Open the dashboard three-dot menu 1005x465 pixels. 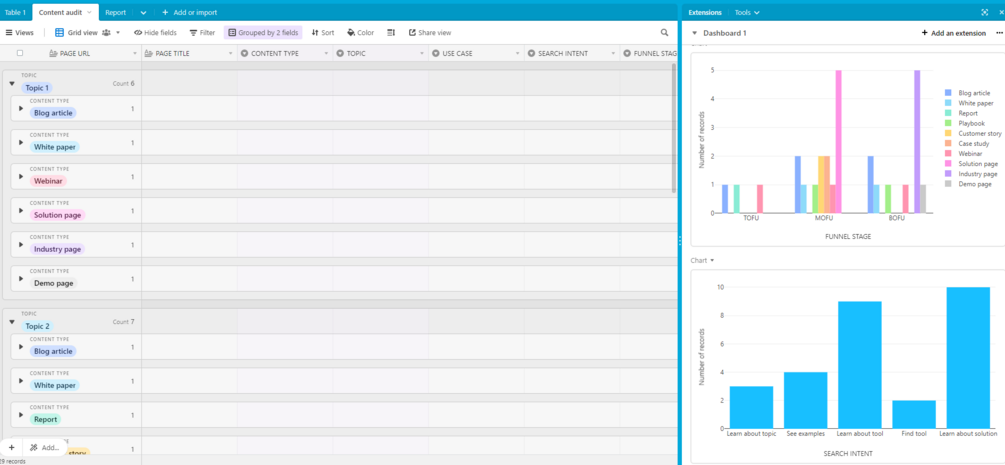[x=999, y=33]
